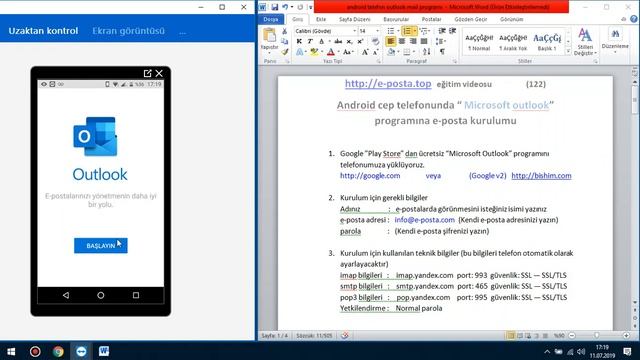Open Word help with the question mark

633,19
